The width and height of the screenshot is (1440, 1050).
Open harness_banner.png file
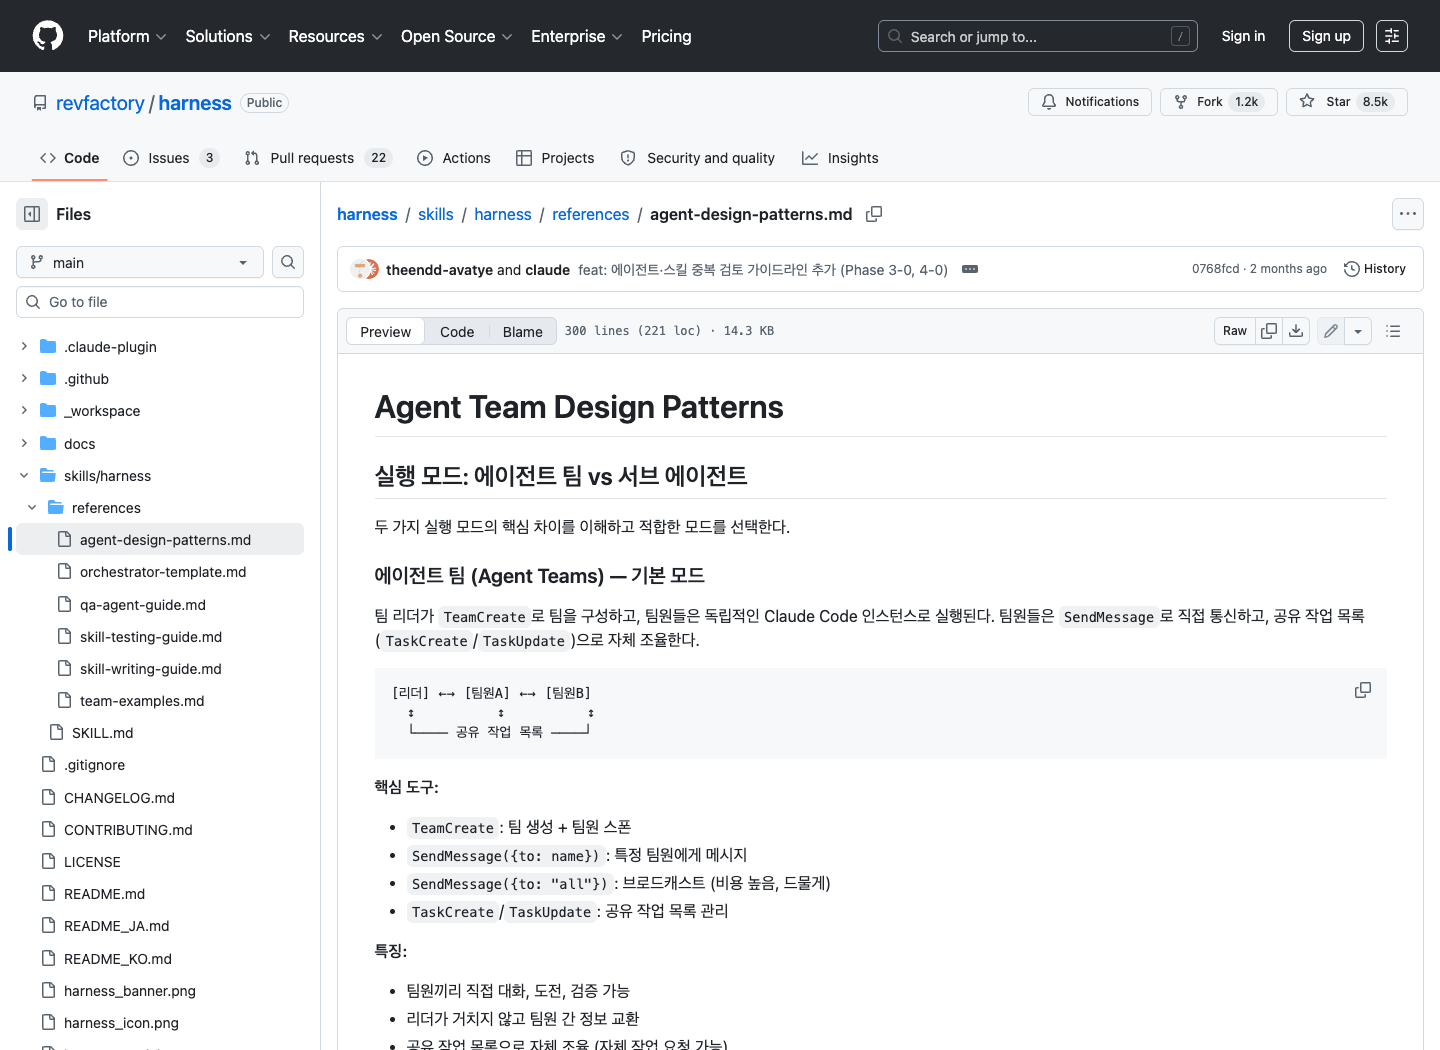click(130, 991)
